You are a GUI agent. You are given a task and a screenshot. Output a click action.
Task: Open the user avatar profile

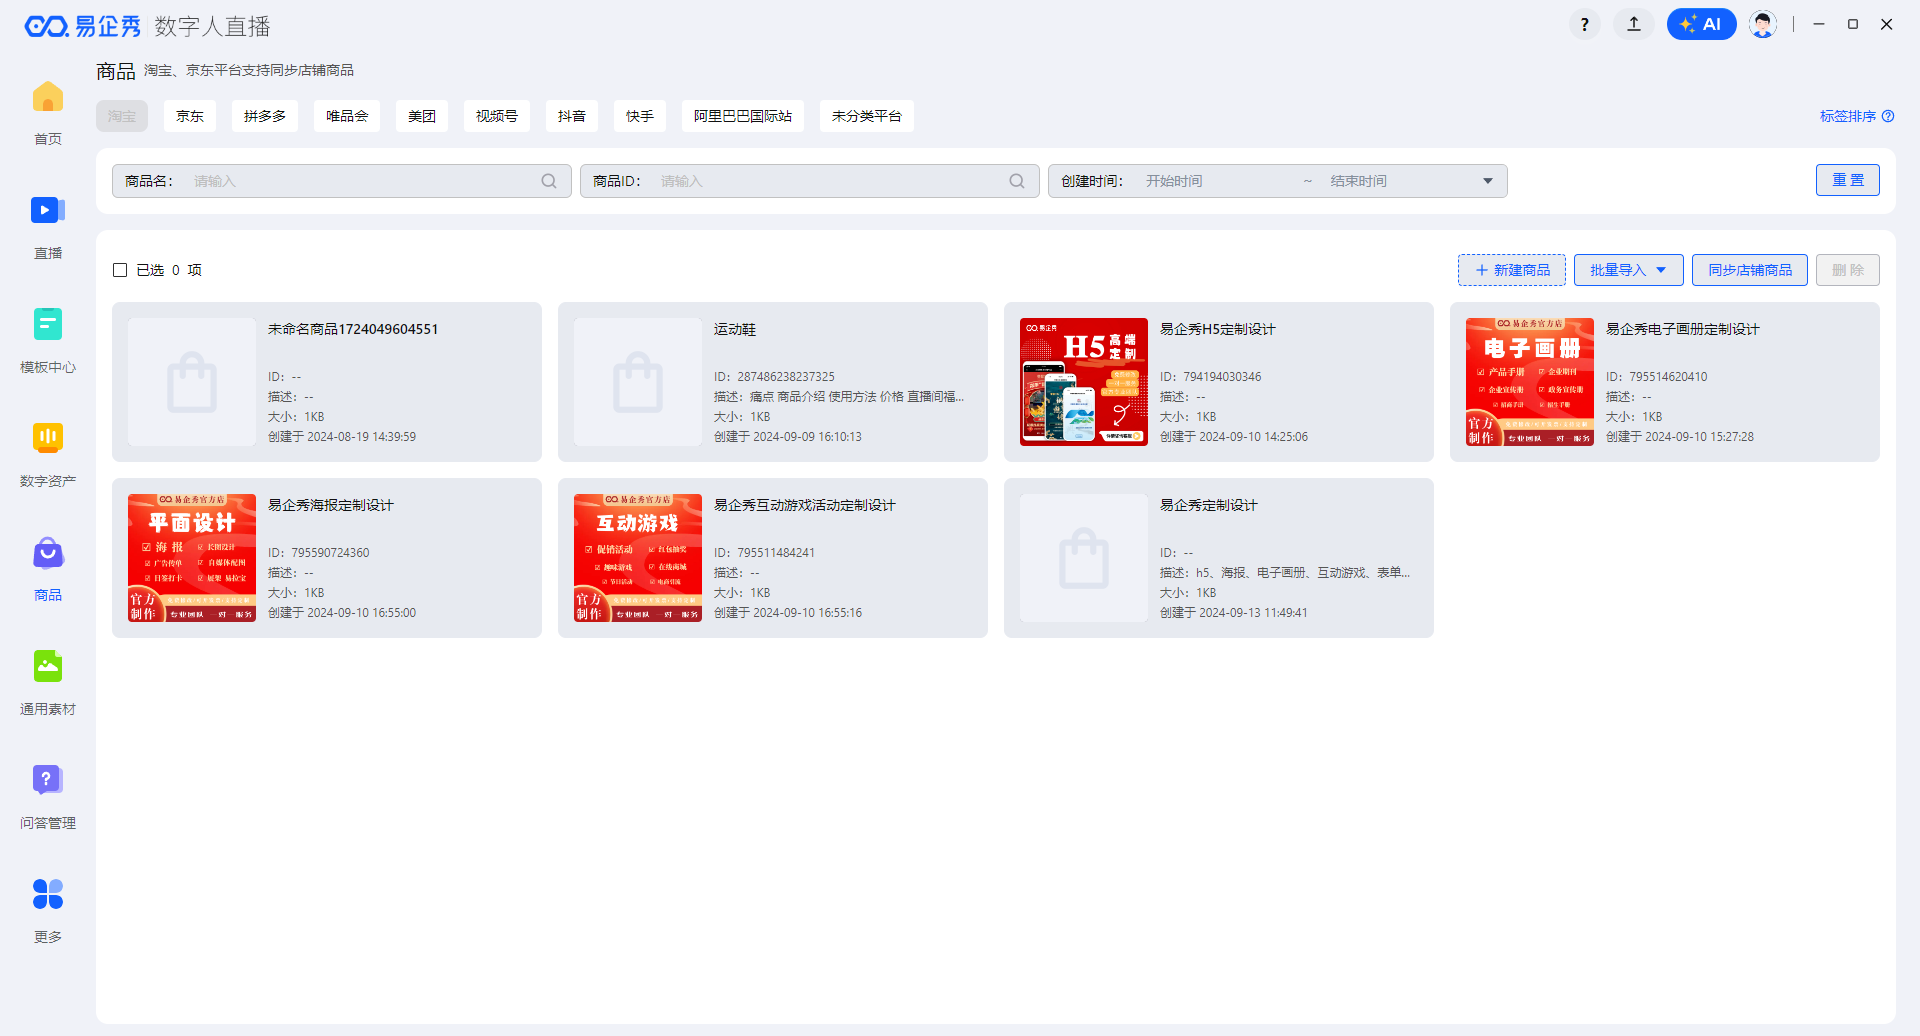click(x=1763, y=25)
